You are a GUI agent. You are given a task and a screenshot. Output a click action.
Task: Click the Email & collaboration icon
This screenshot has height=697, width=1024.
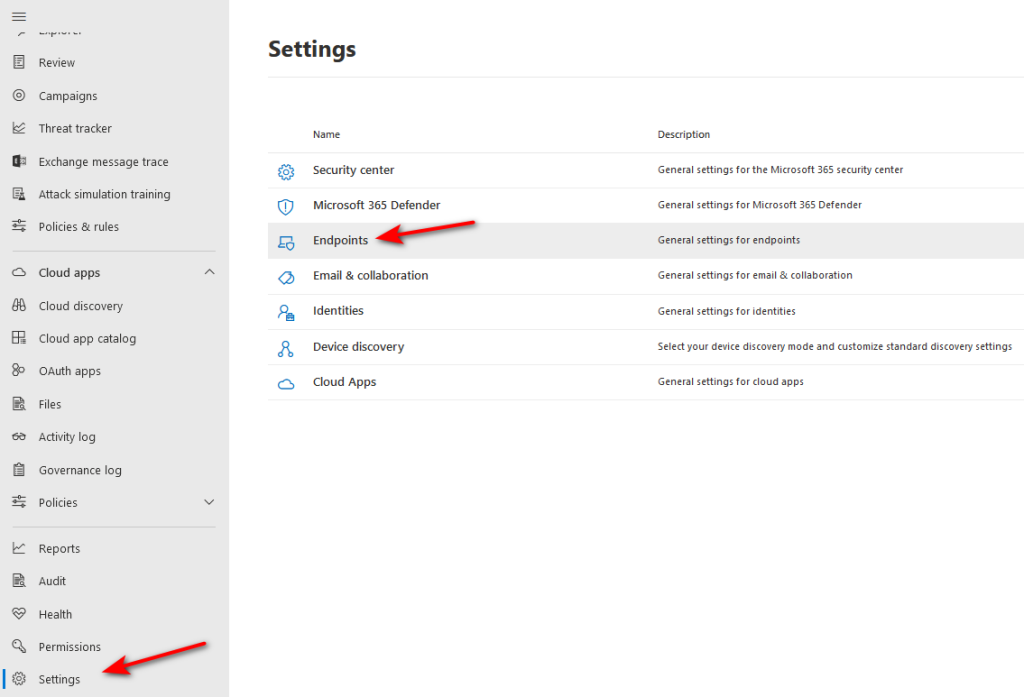(286, 278)
